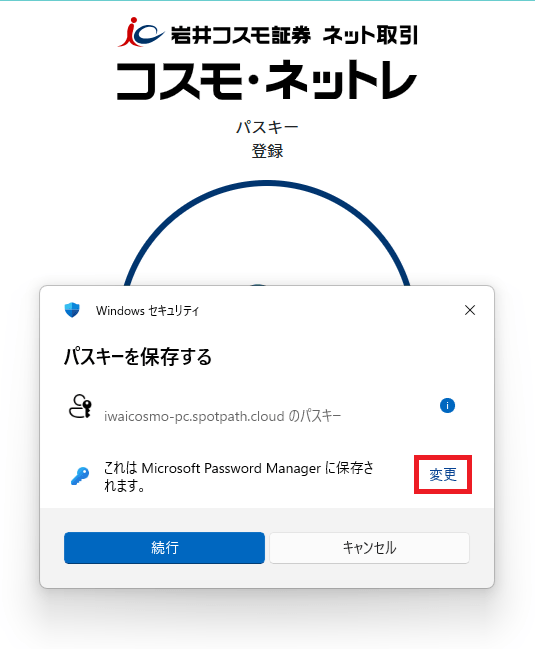Click the Microsoft Password Manager message text
Screen dimensions: 535x649
(238, 476)
